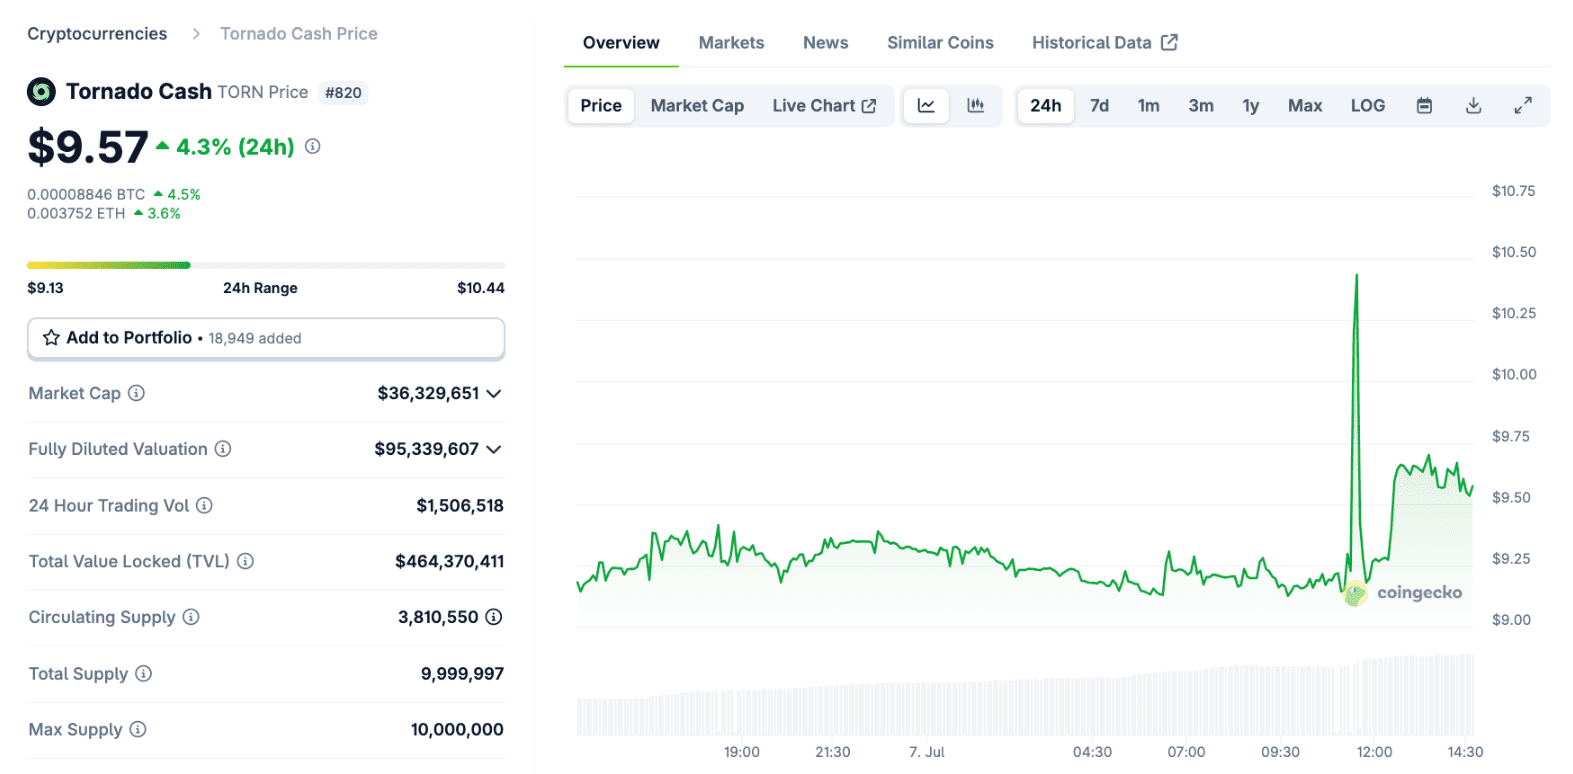This screenshot has width=1573, height=774.
Task: Select the line chart view icon
Action: pyautogui.click(x=927, y=105)
